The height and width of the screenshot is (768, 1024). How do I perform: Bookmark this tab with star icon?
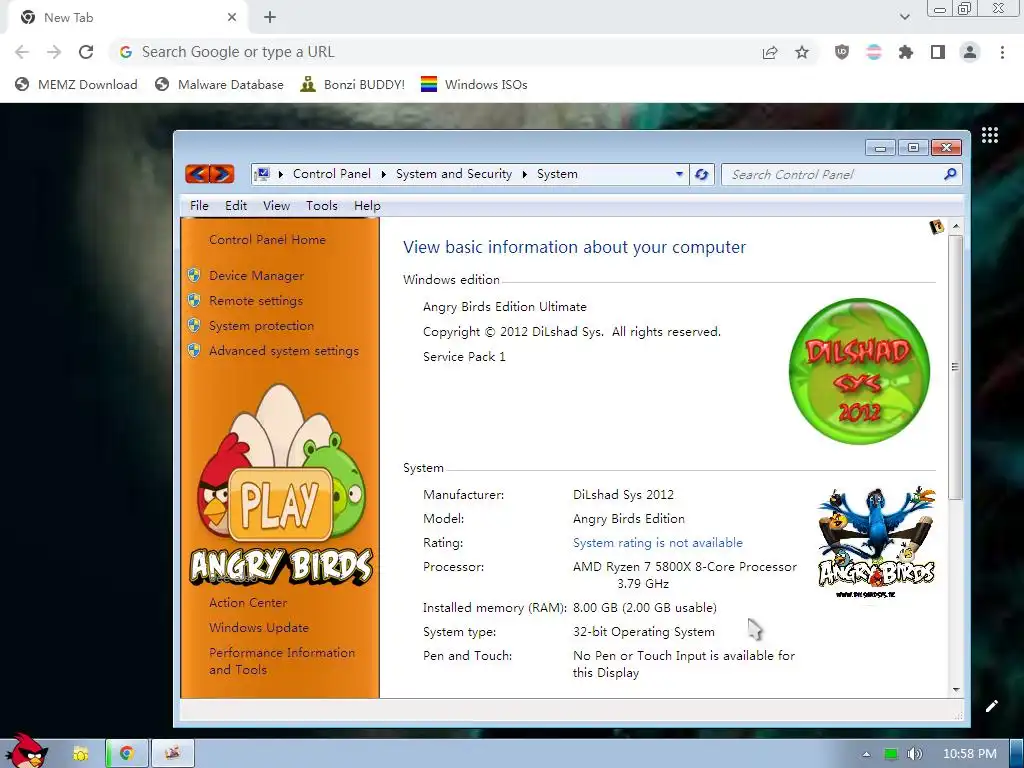coord(802,52)
